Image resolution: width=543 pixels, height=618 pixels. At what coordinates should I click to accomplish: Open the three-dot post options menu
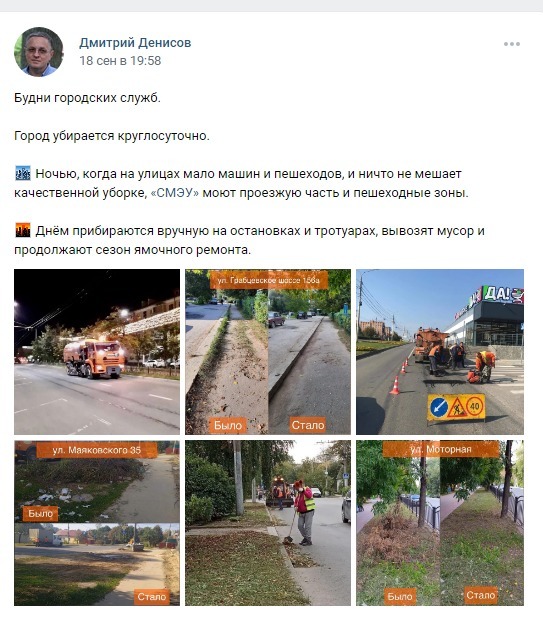pyautogui.click(x=511, y=44)
